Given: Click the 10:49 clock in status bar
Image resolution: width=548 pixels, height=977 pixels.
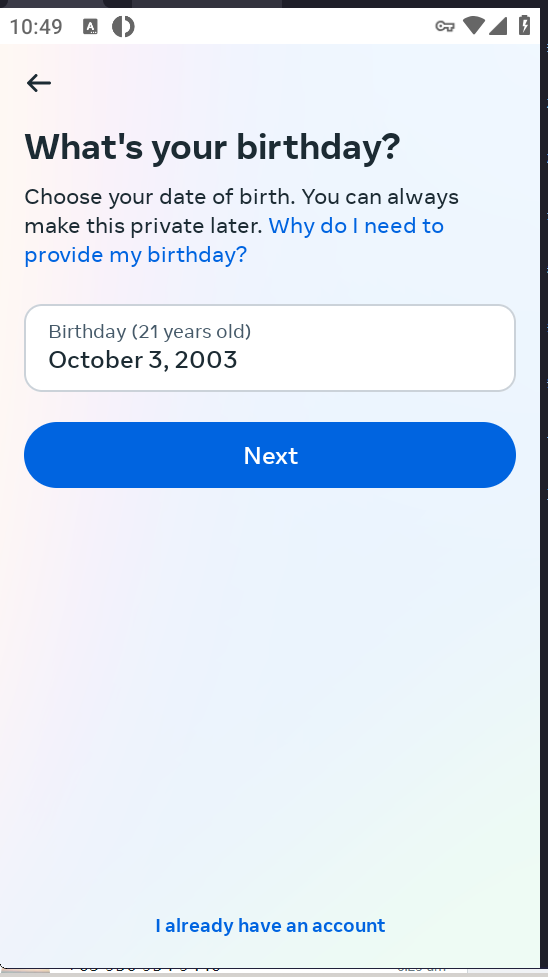Looking at the screenshot, I should click(x=36, y=27).
